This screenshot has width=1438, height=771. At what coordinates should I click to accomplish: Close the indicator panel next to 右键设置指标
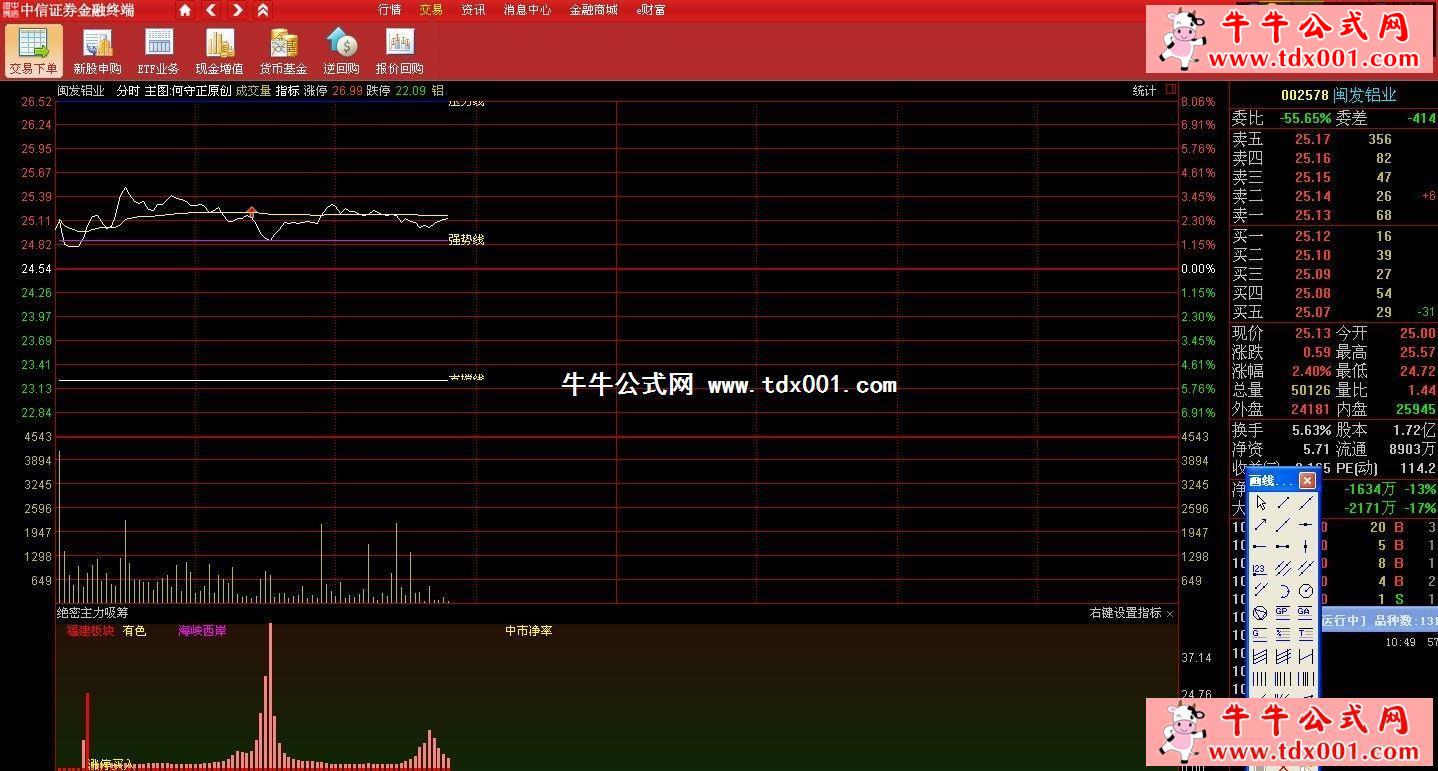(1170, 613)
